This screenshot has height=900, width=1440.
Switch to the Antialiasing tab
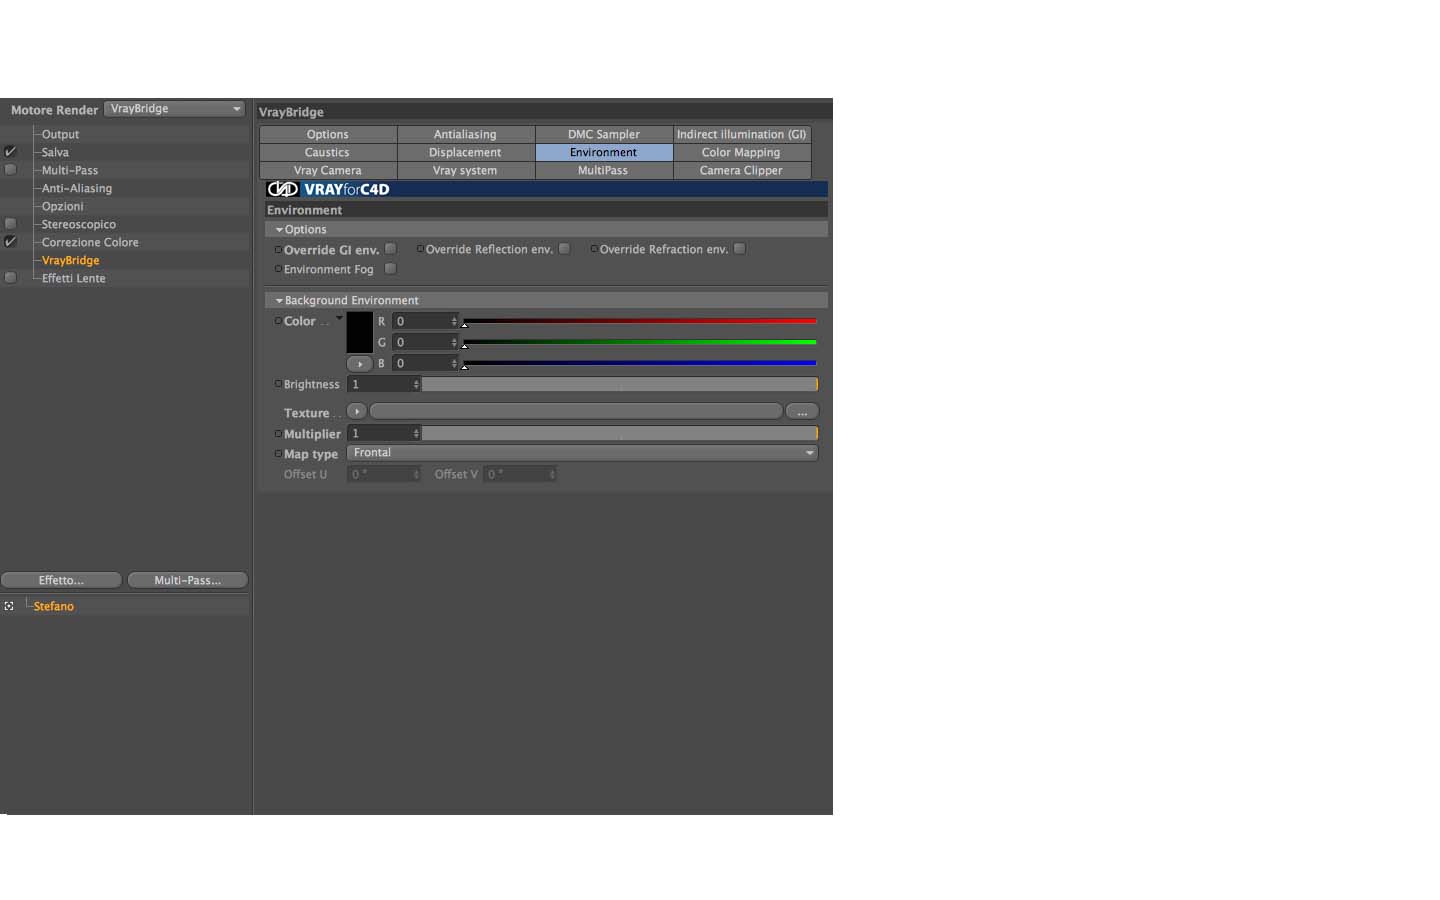coord(466,134)
